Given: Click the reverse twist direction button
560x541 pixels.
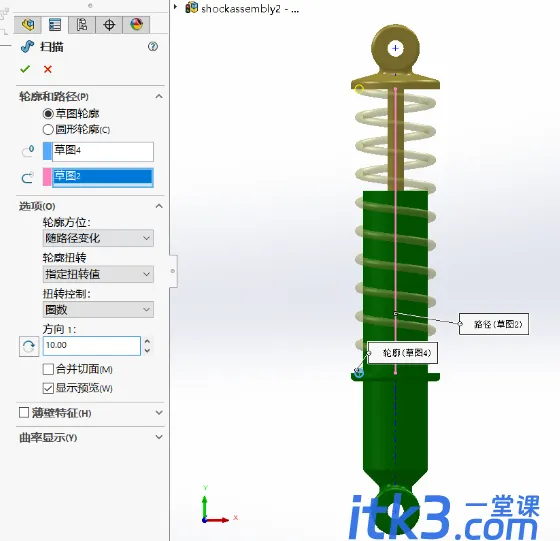Looking at the screenshot, I should point(29,346).
